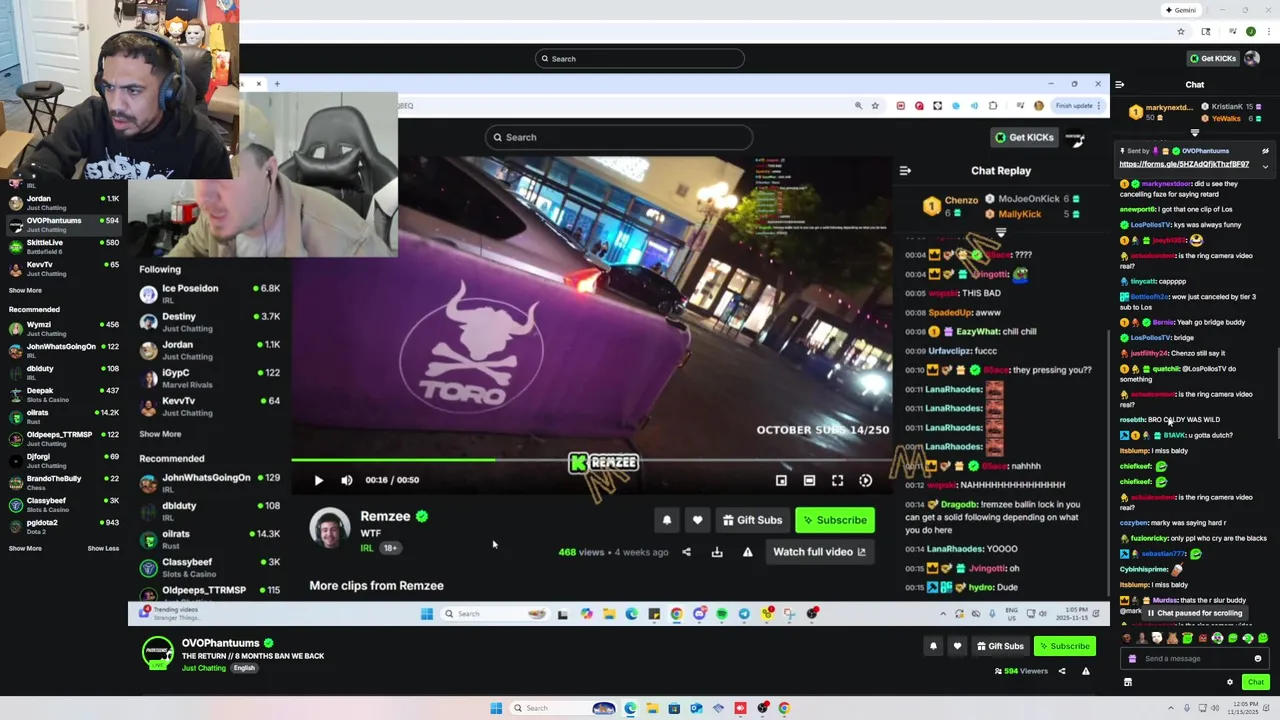Viewport: 1280px width, 720px height.
Task: Click bottom taskbar Search box
Action: pyautogui.click(x=562, y=708)
